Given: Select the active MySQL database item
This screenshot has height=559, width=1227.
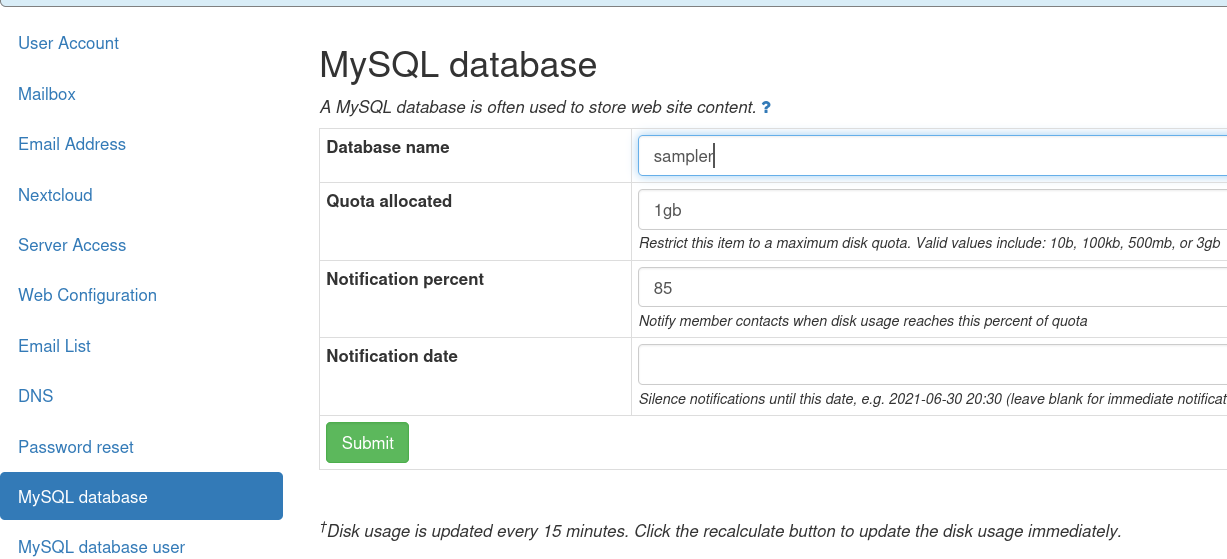Looking at the screenshot, I should (141, 496).
